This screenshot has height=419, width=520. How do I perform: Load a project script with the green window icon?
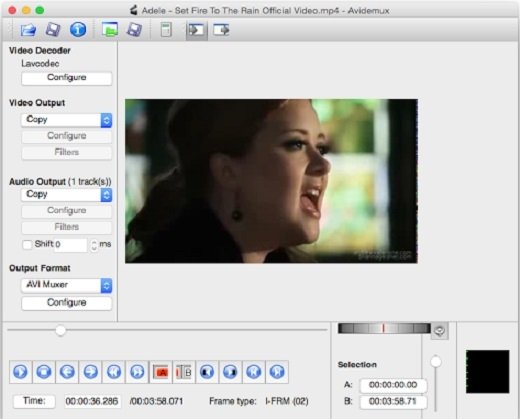pyautogui.click(x=110, y=30)
